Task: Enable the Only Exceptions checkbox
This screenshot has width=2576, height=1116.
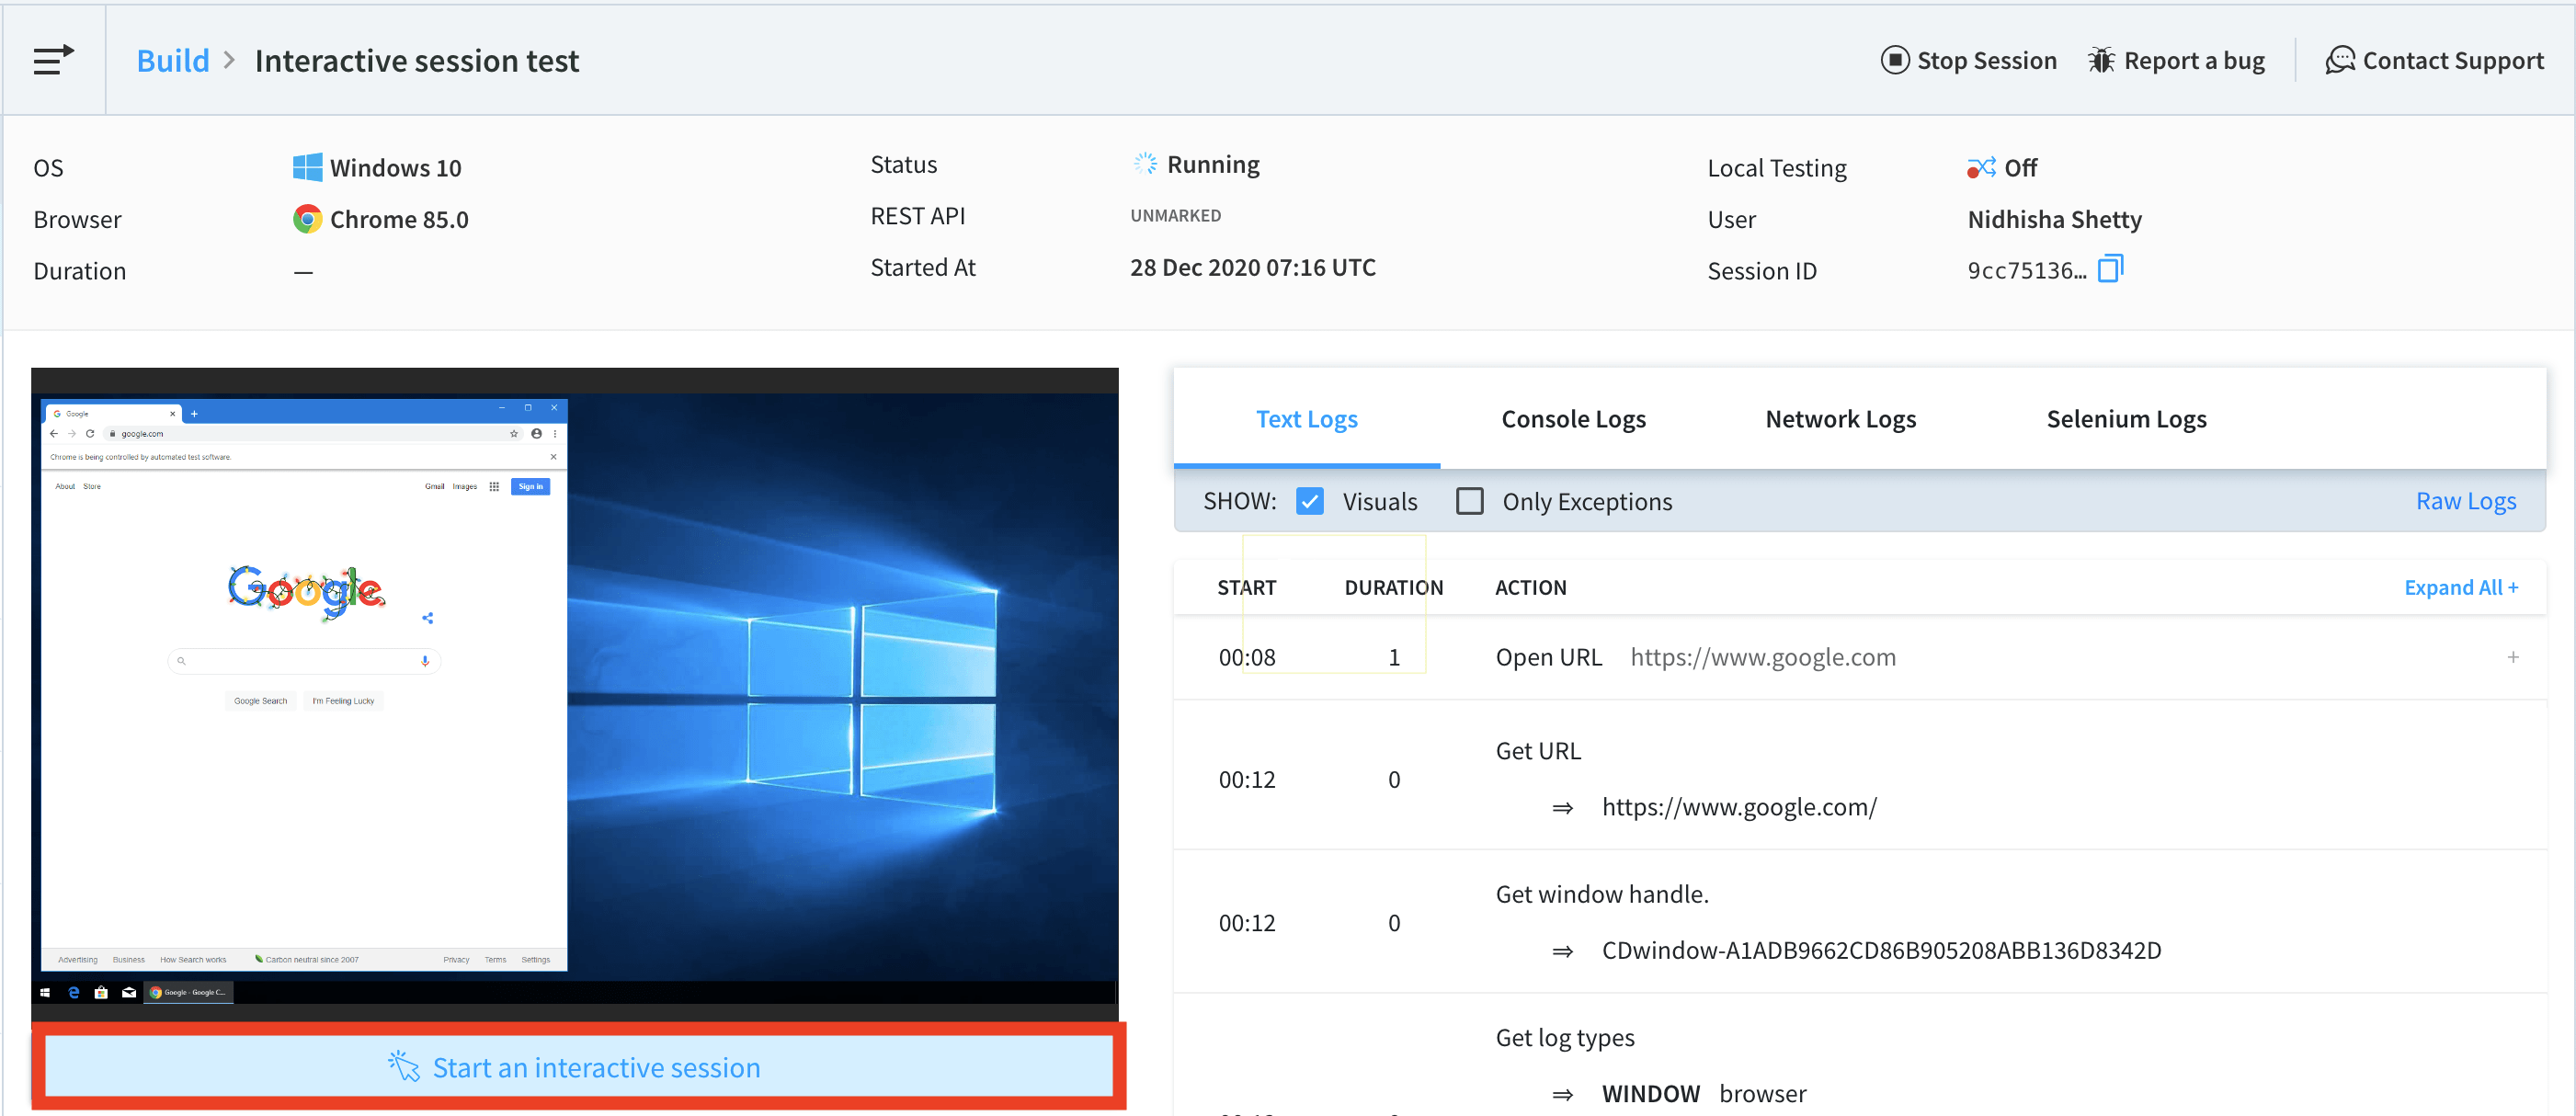Action: coord(1469,501)
